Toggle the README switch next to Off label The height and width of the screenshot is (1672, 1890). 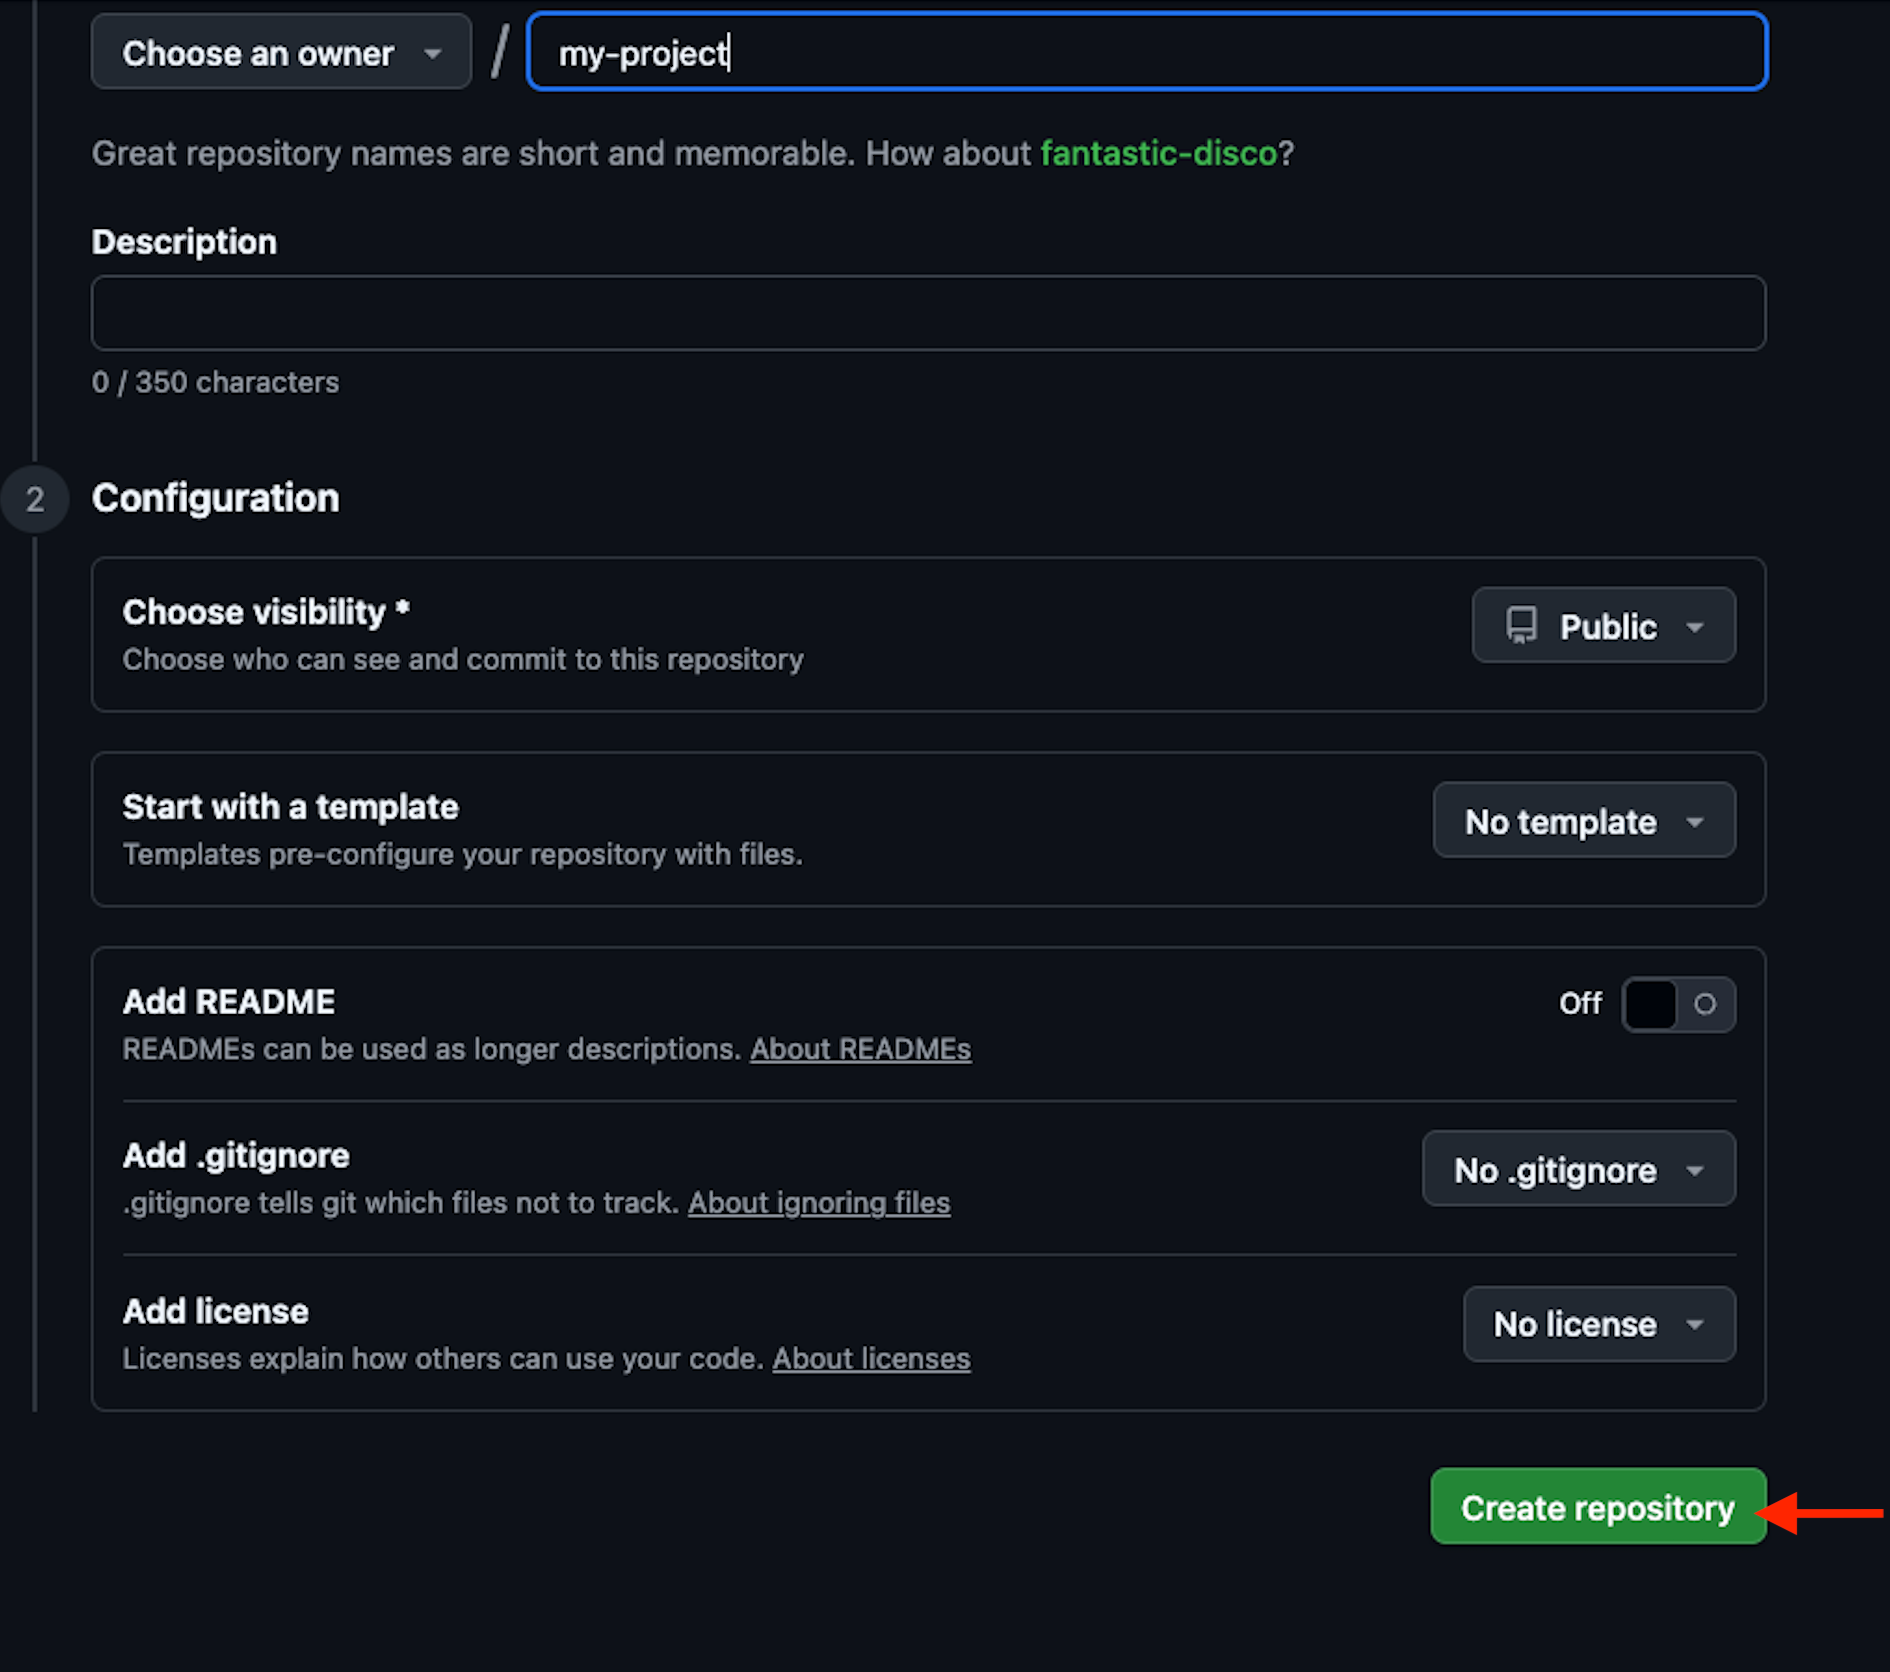[1678, 1004]
